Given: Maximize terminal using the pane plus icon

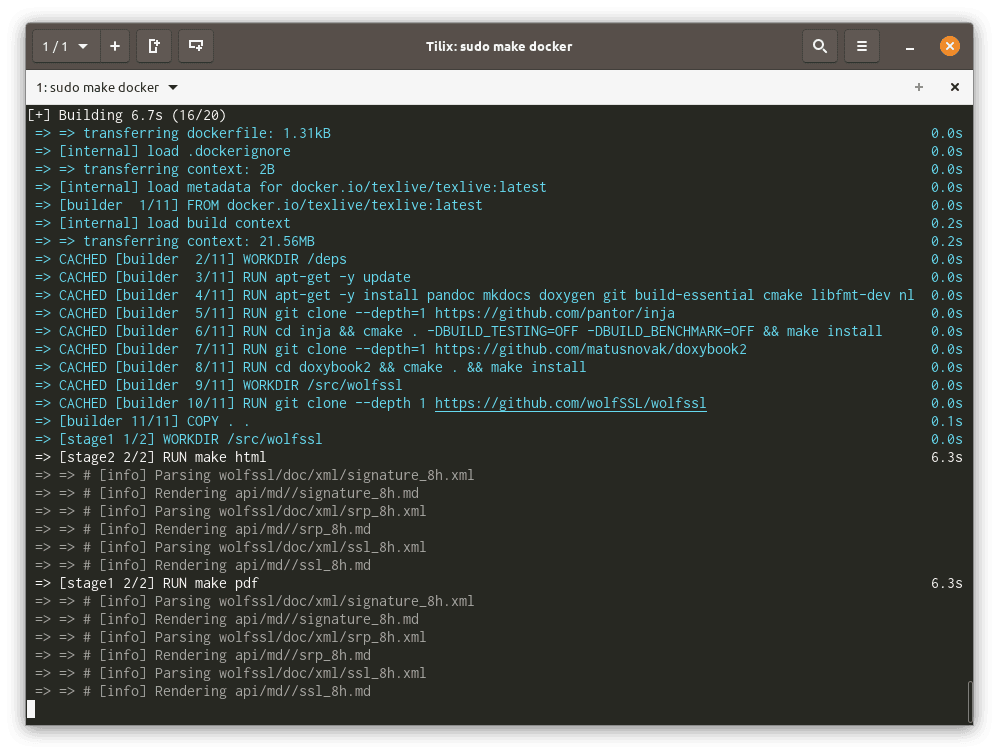Looking at the screenshot, I should (x=919, y=87).
